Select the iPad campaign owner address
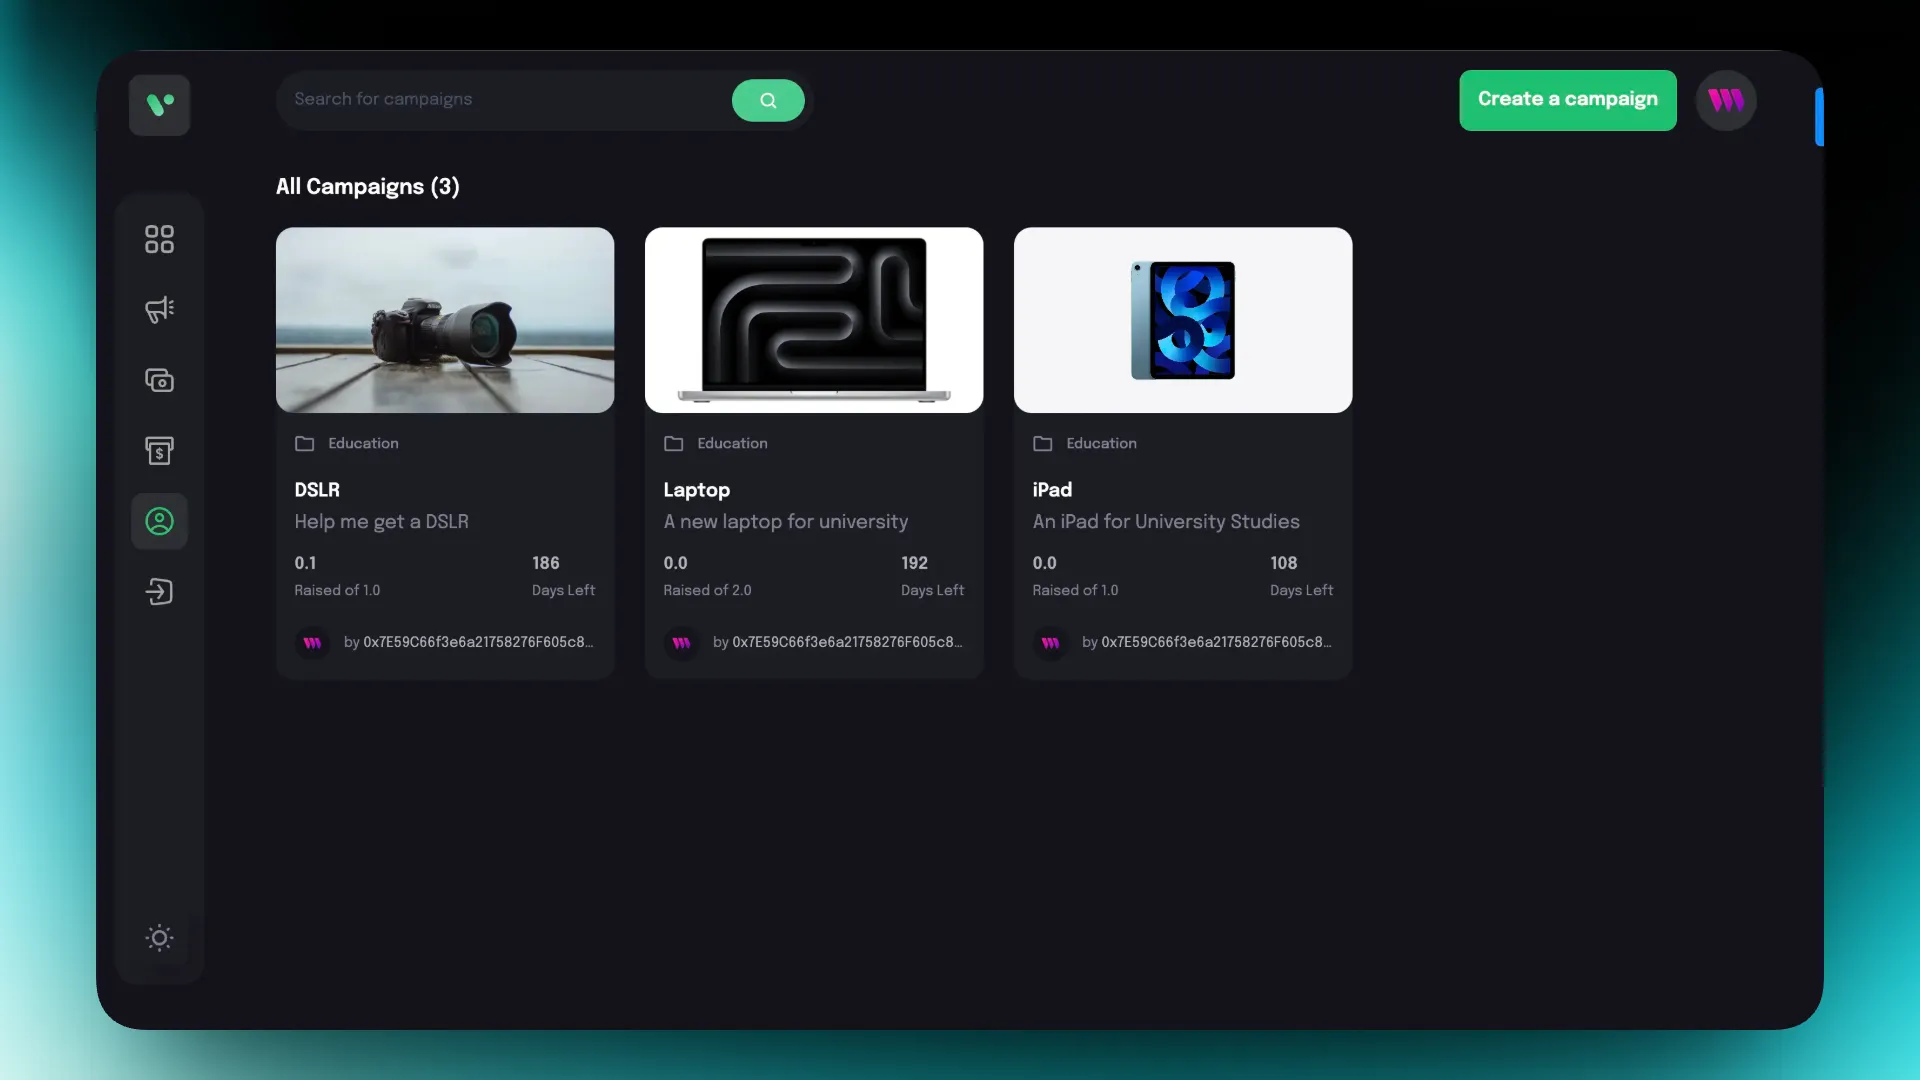 pyautogui.click(x=1216, y=642)
